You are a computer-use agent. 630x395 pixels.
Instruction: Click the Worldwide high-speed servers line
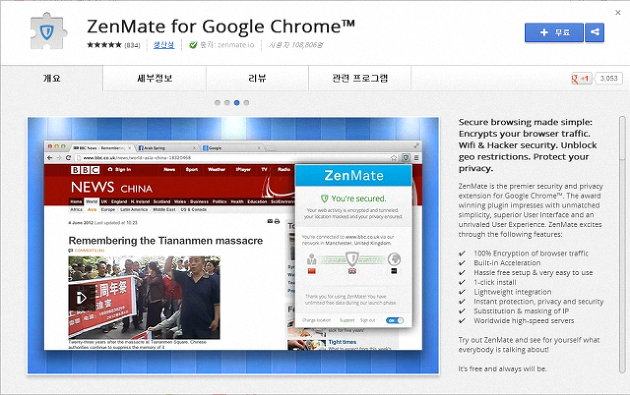click(x=524, y=321)
